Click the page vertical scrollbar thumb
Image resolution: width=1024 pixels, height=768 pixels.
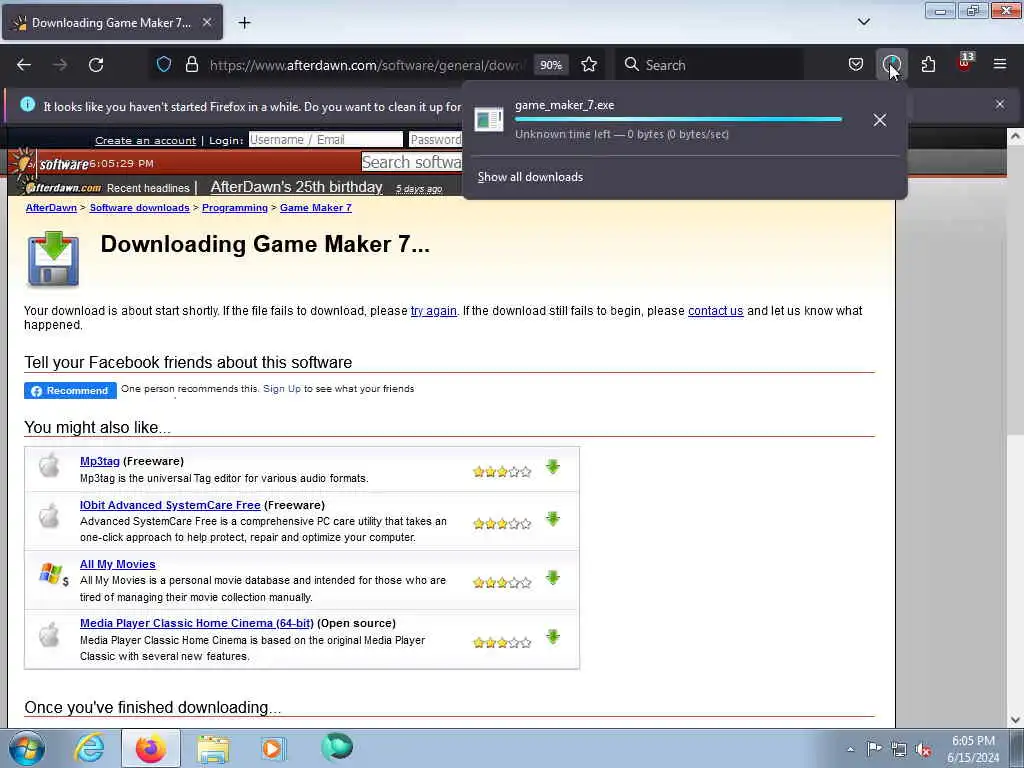tap(1015, 289)
